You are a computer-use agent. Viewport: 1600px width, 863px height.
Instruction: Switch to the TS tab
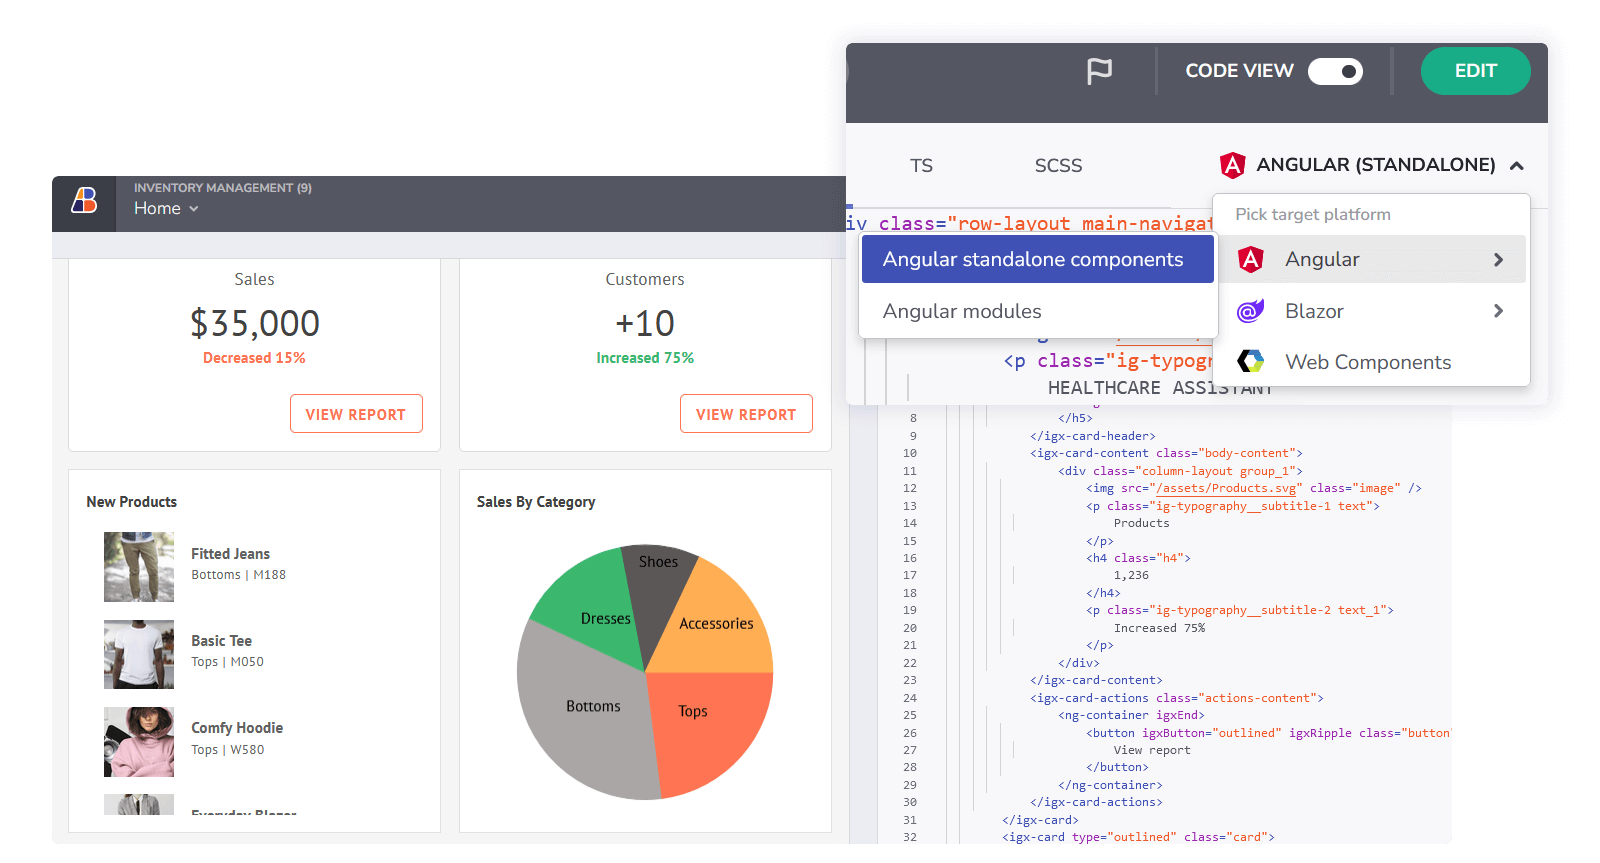(921, 165)
